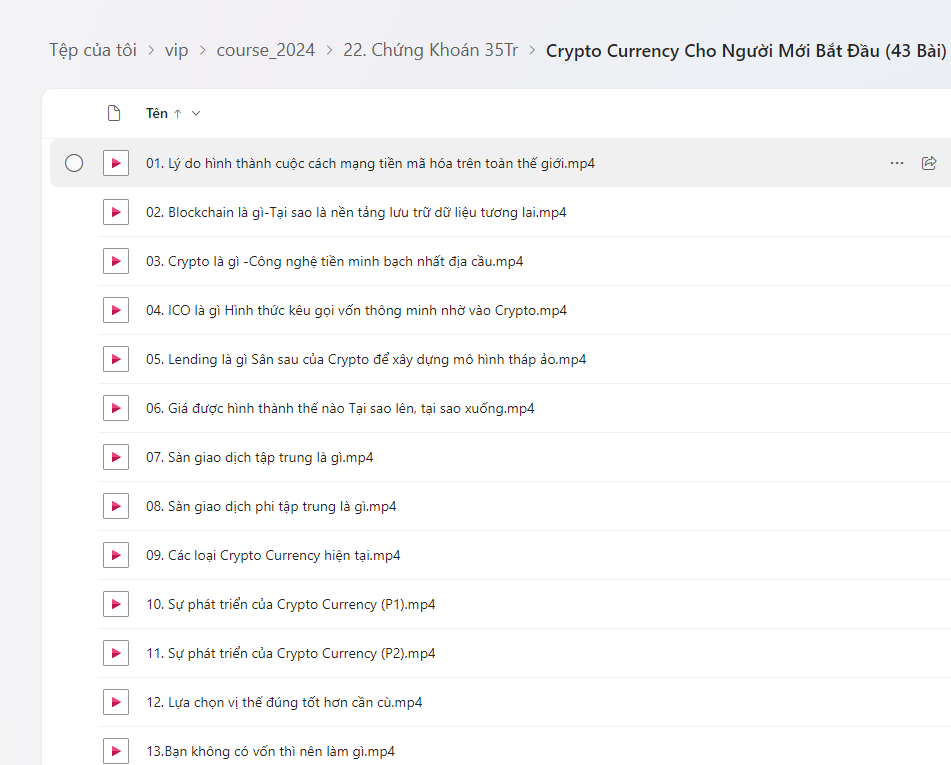951x765 pixels.
Task: Open 09. Các loại Crypto Currency file
Action: 273,555
